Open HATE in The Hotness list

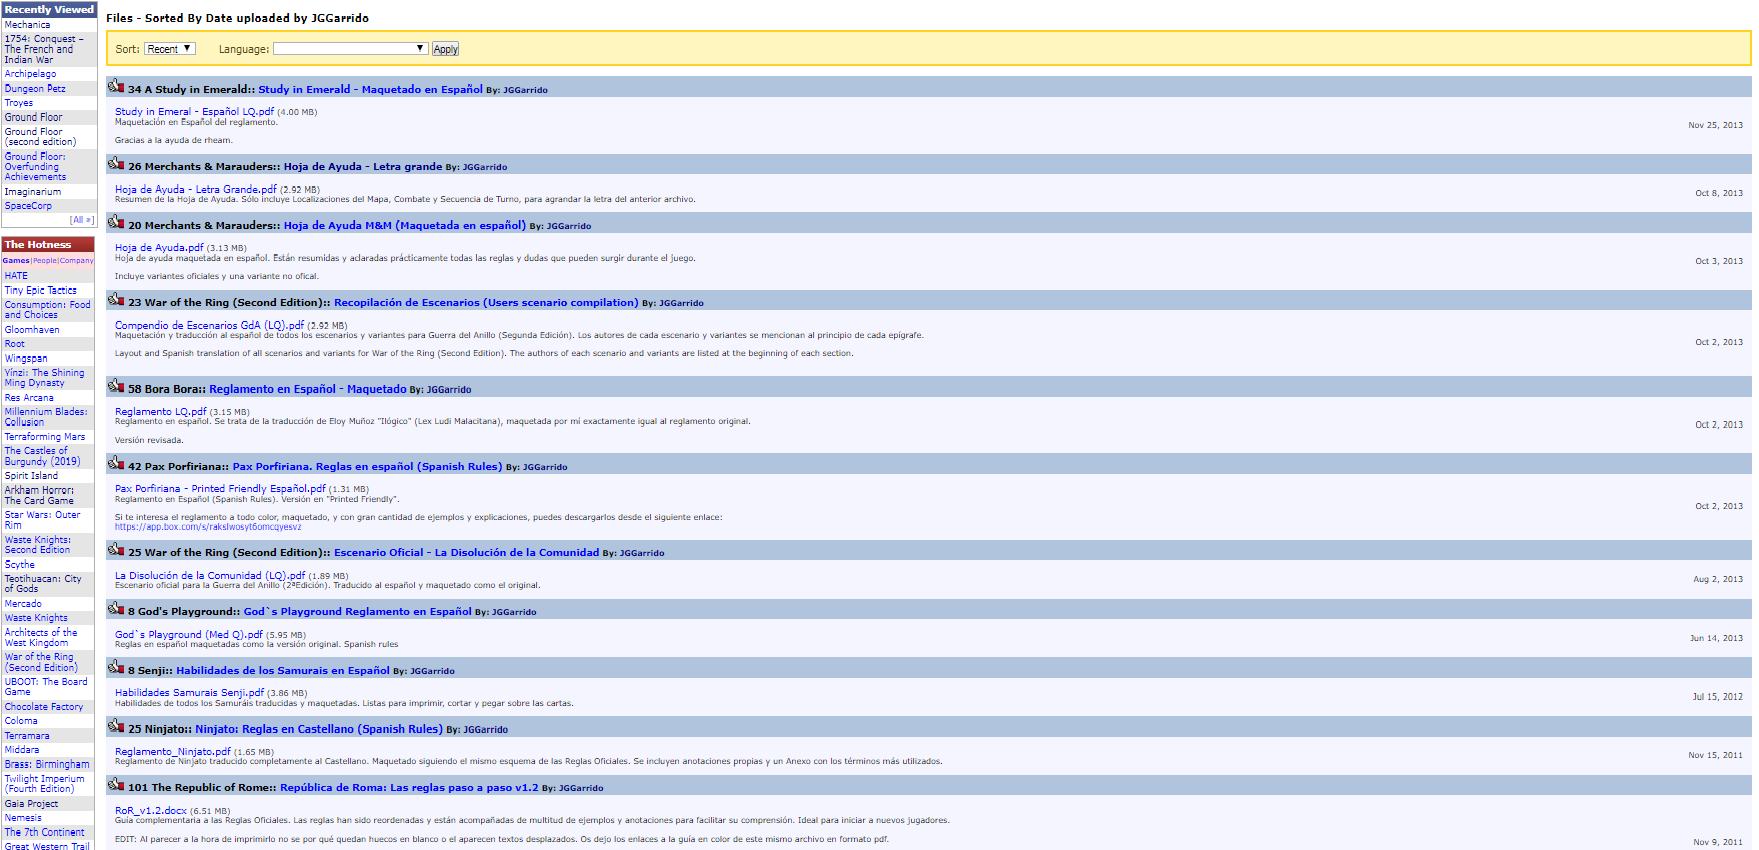click(x=16, y=276)
